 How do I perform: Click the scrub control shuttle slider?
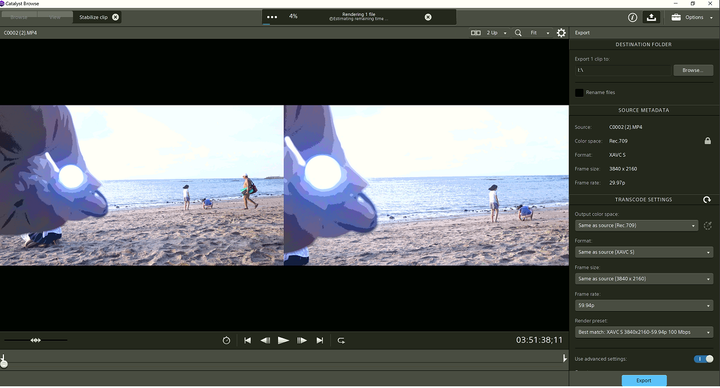coord(35,340)
